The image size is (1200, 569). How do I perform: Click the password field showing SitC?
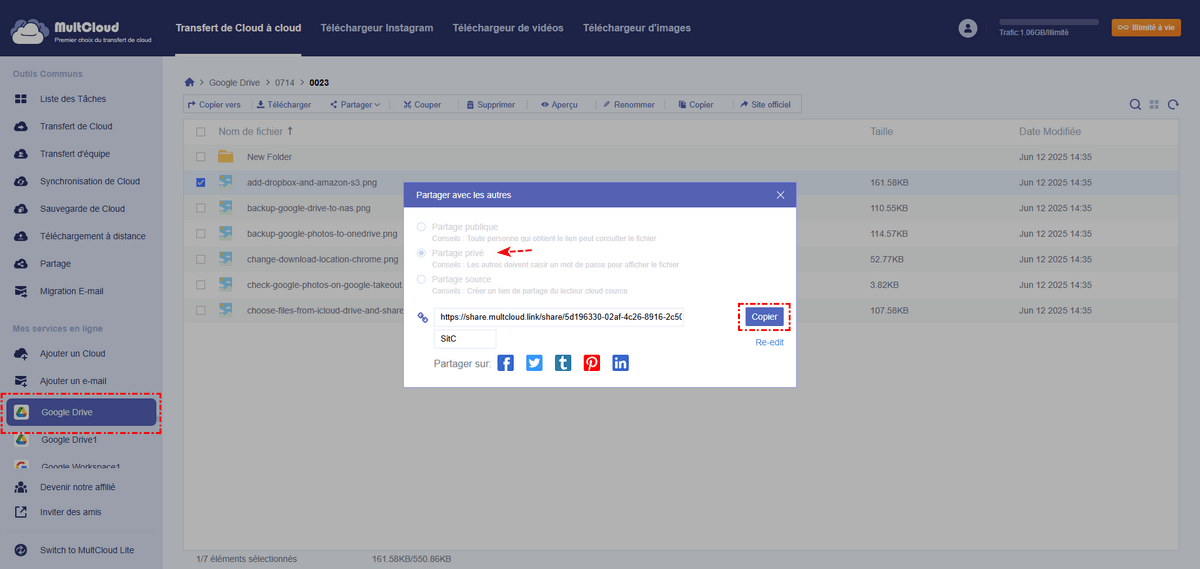(x=465, y=339)
